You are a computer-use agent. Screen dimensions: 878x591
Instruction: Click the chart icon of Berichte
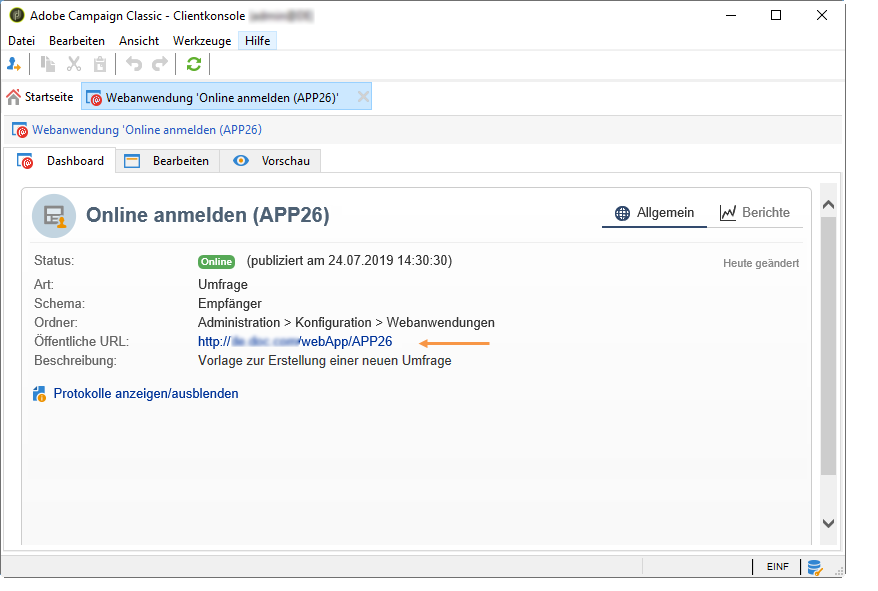point(727,213)
